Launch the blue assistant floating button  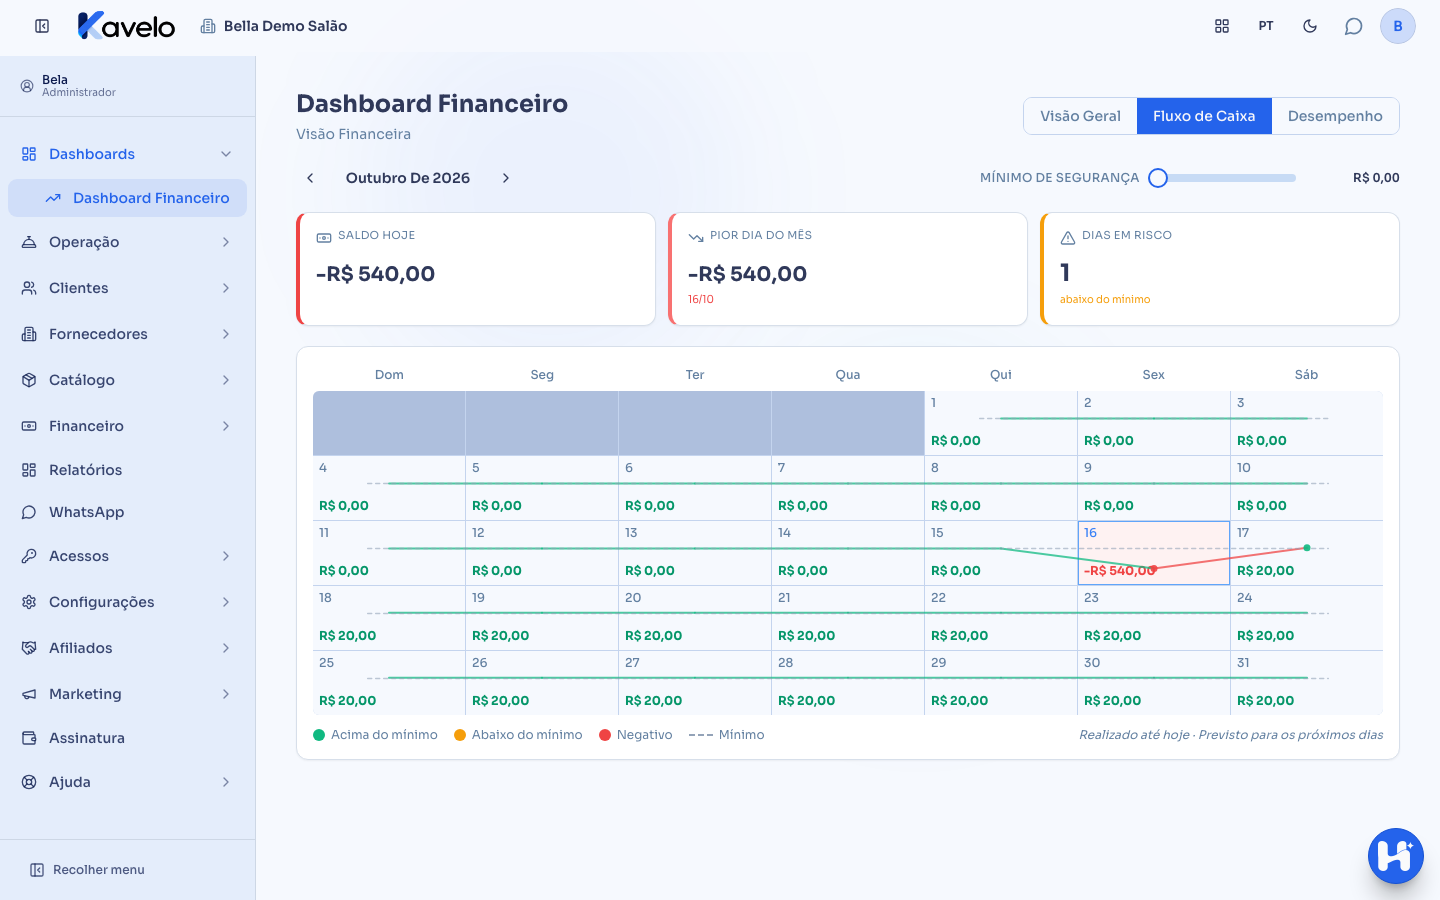coord(1396,856)
